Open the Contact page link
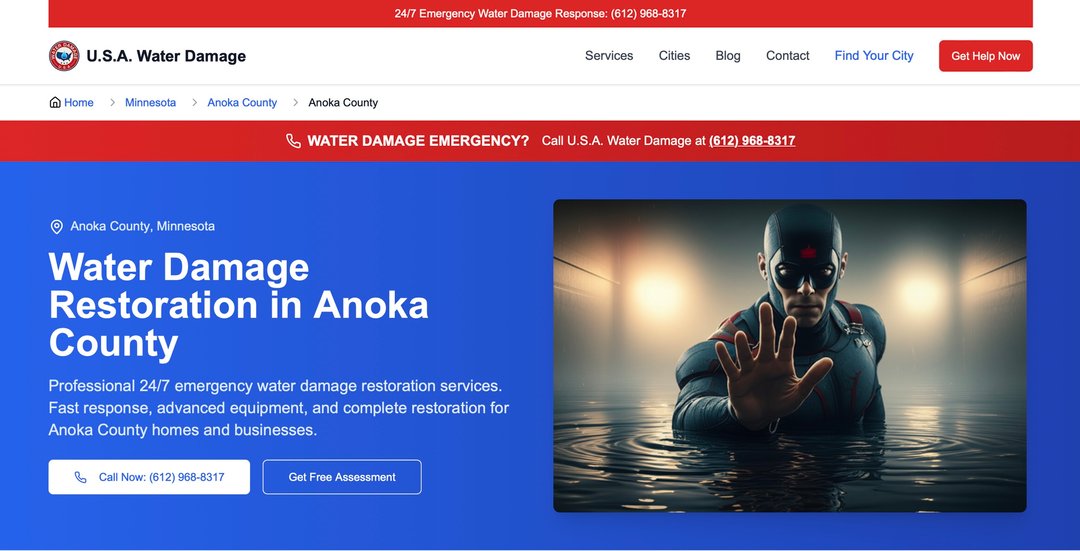 coord(788,56)
